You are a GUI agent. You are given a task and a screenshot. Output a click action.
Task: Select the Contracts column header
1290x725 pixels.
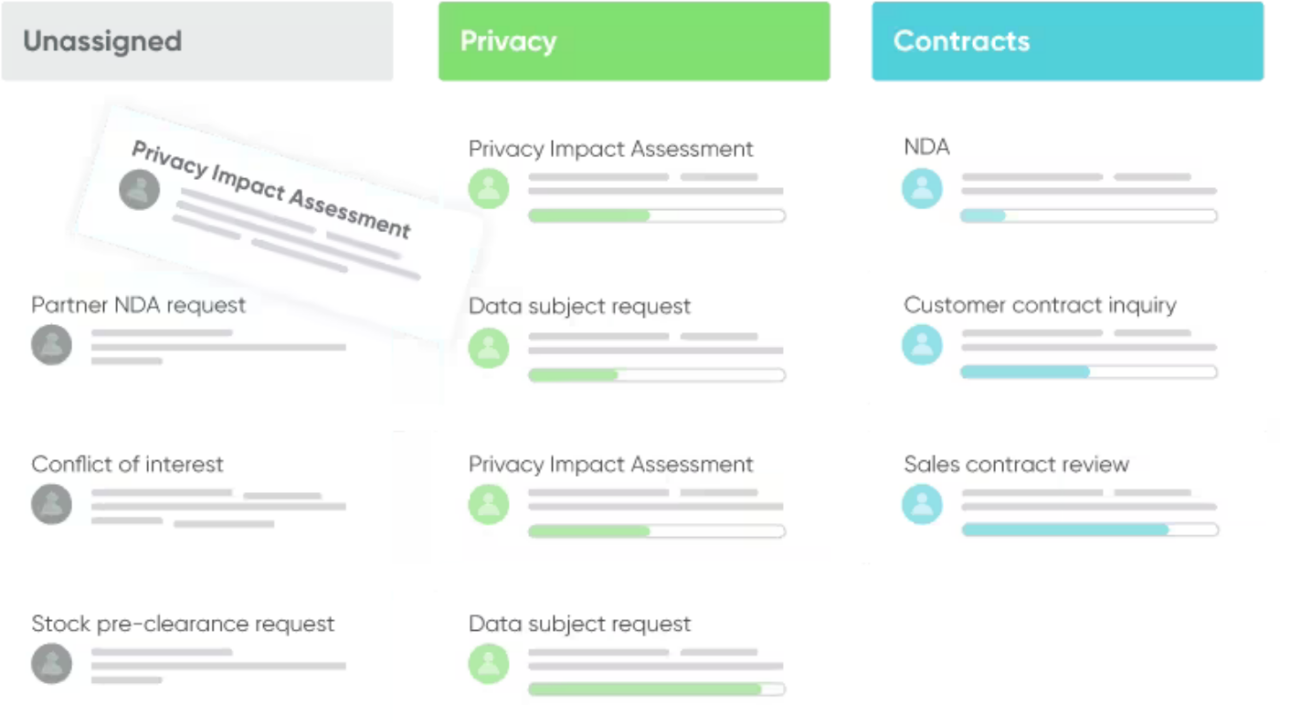[x=1067, y=41]
